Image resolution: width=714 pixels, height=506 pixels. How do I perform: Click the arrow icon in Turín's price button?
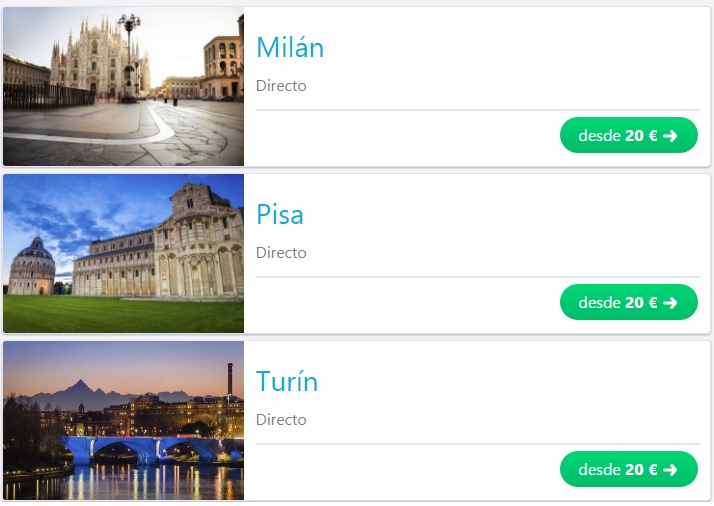point(670,470)
